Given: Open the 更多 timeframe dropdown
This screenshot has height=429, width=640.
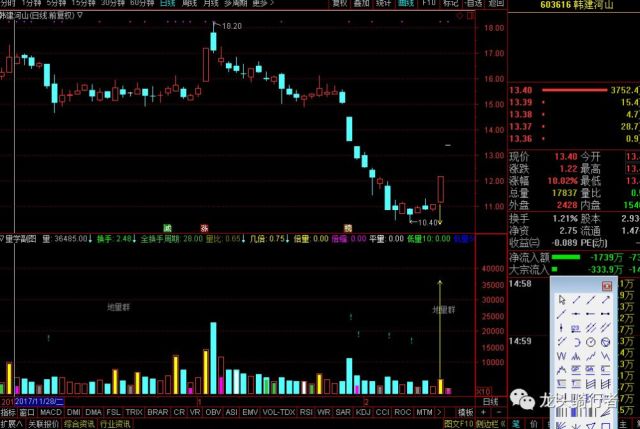Looking at the screenshot, I should click(263, 3).
